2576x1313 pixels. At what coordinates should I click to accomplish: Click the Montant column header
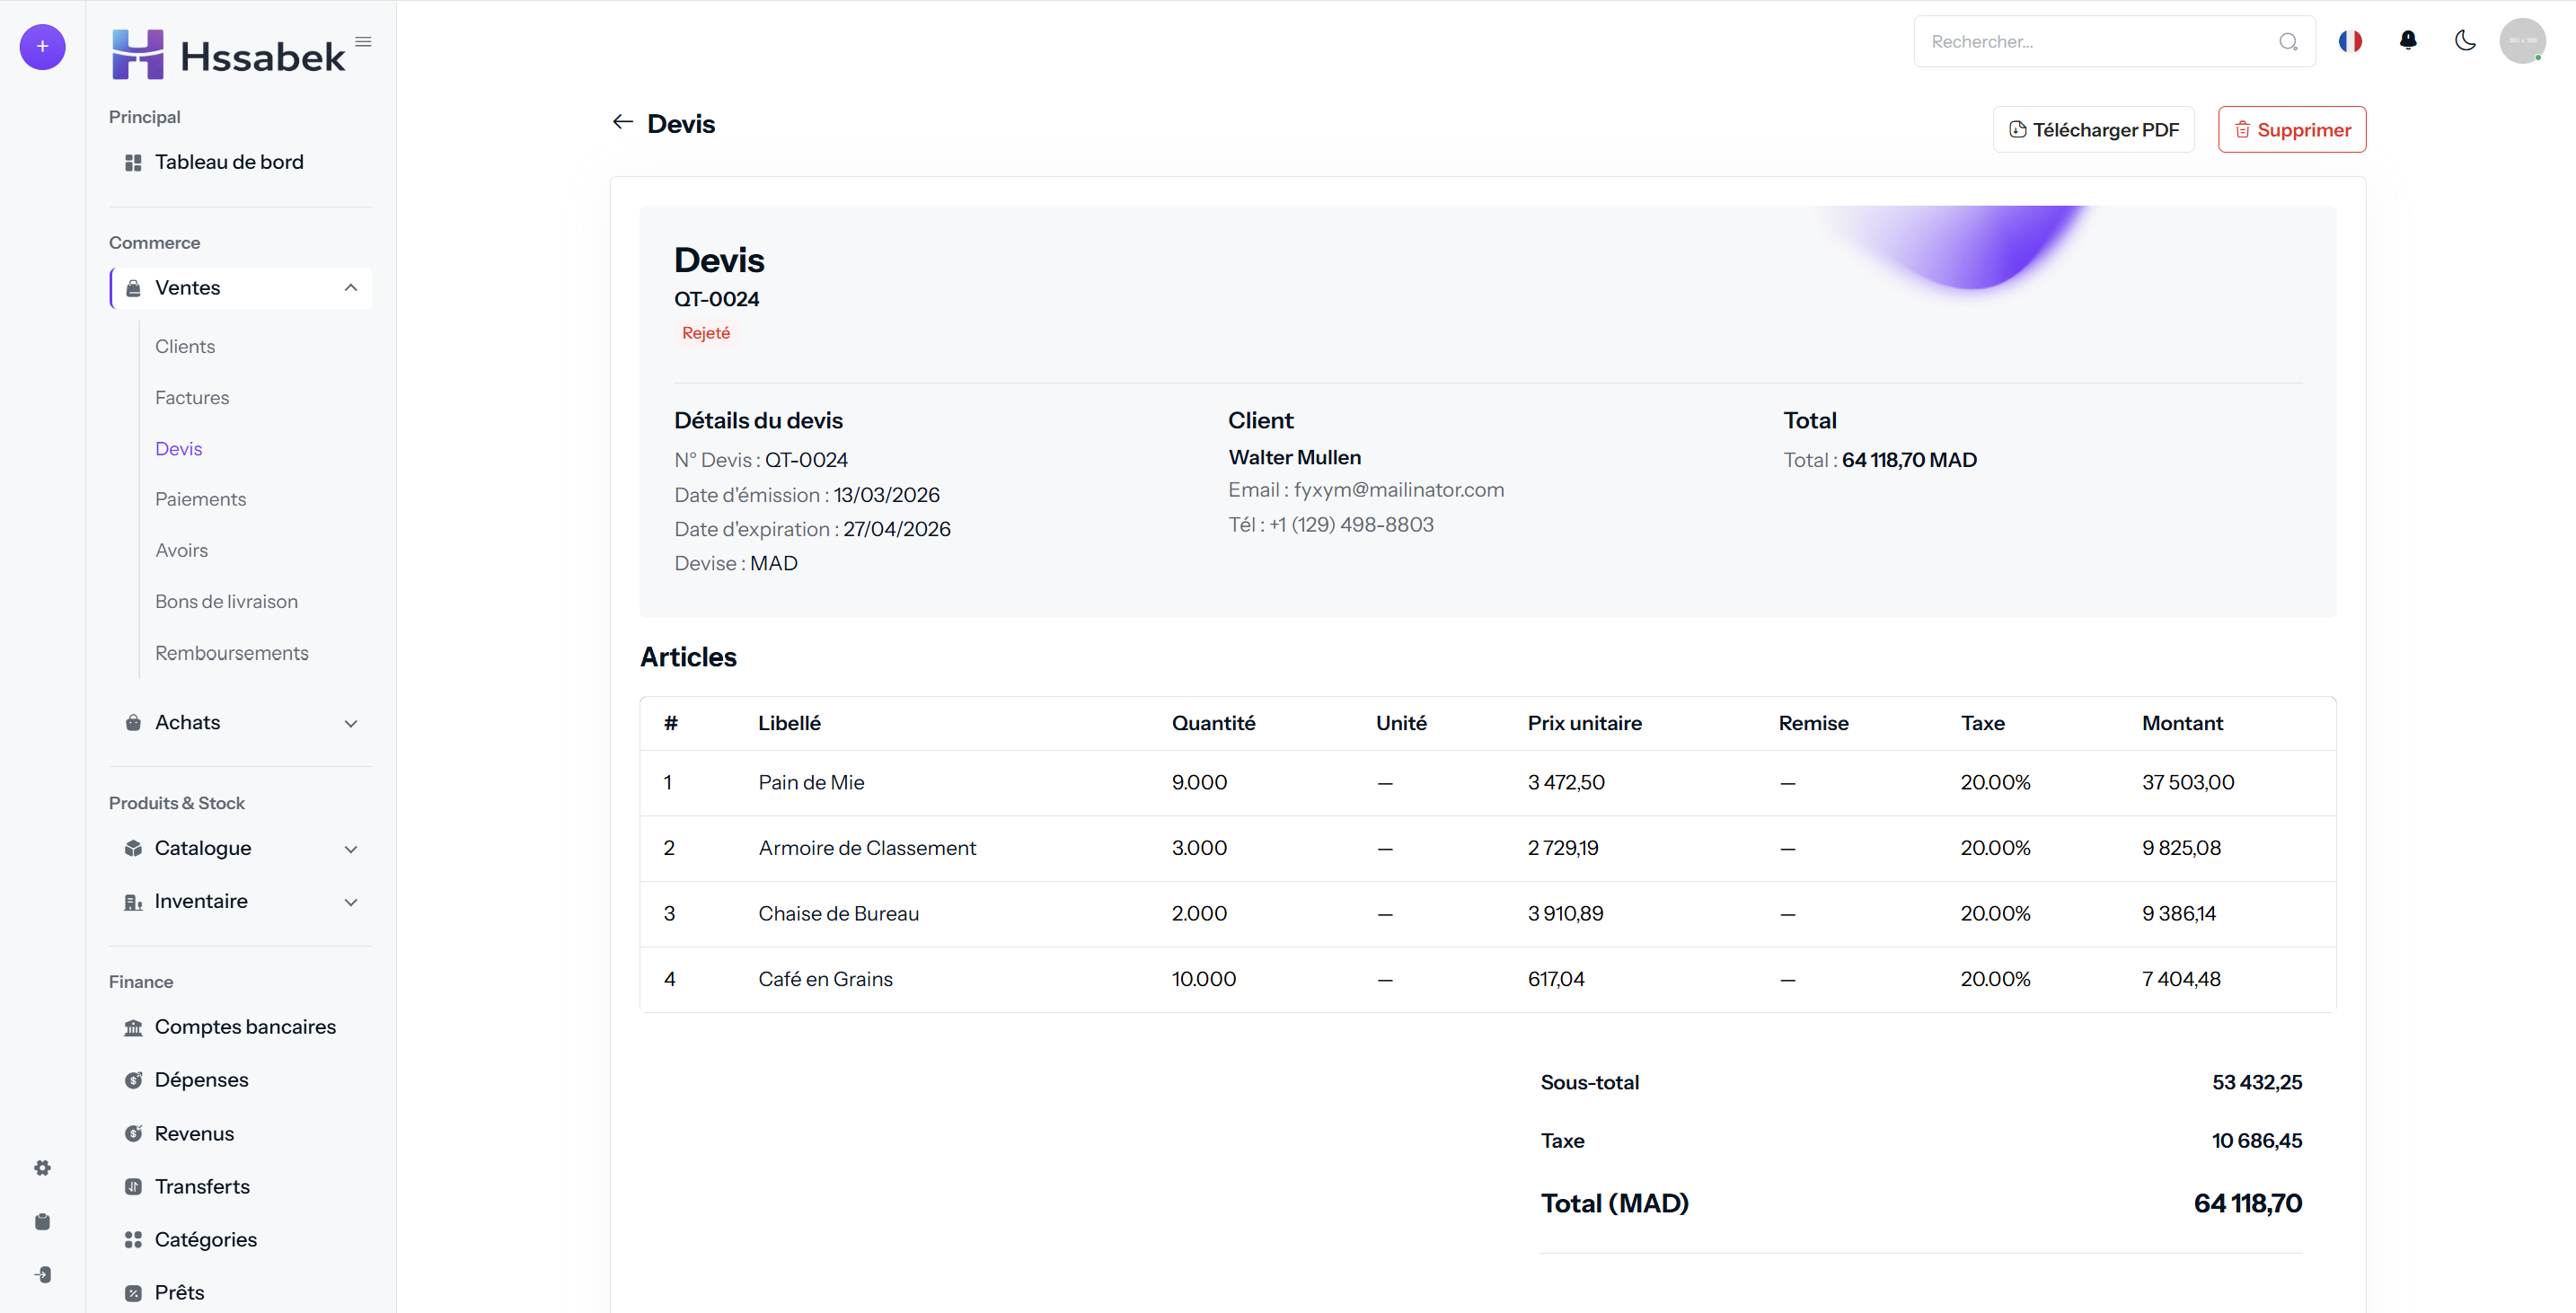(x=2181, y=723)
